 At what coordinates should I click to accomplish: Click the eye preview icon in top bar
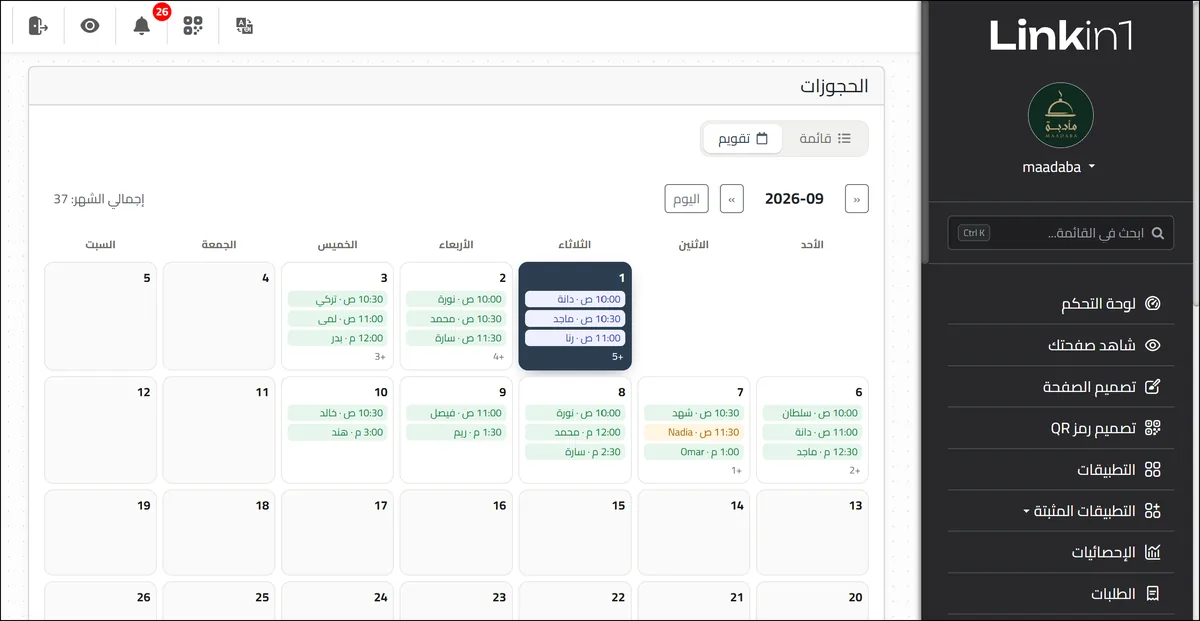pos(90,26)
